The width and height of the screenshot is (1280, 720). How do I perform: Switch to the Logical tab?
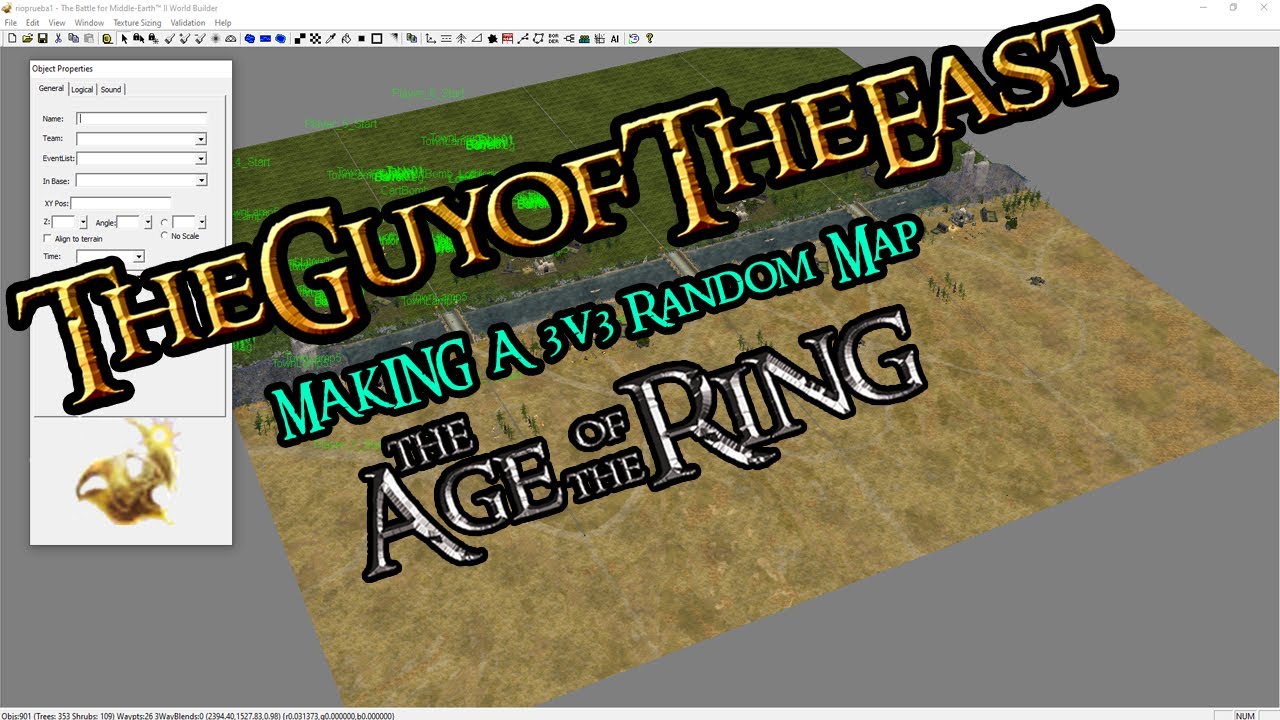point(82,90)
